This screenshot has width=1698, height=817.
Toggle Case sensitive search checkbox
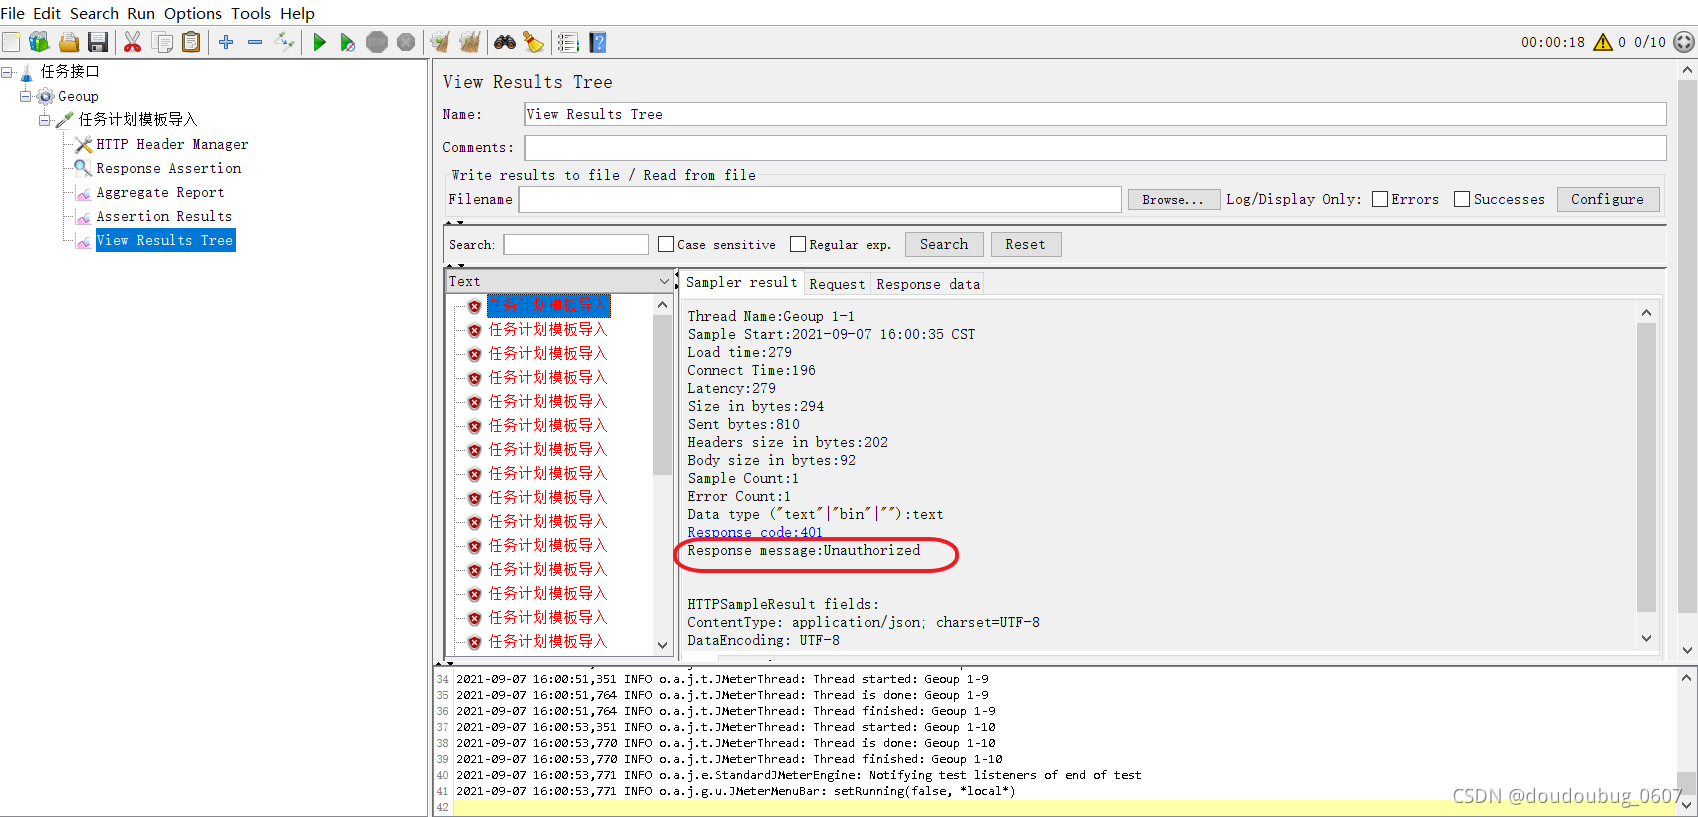[666, 244]
